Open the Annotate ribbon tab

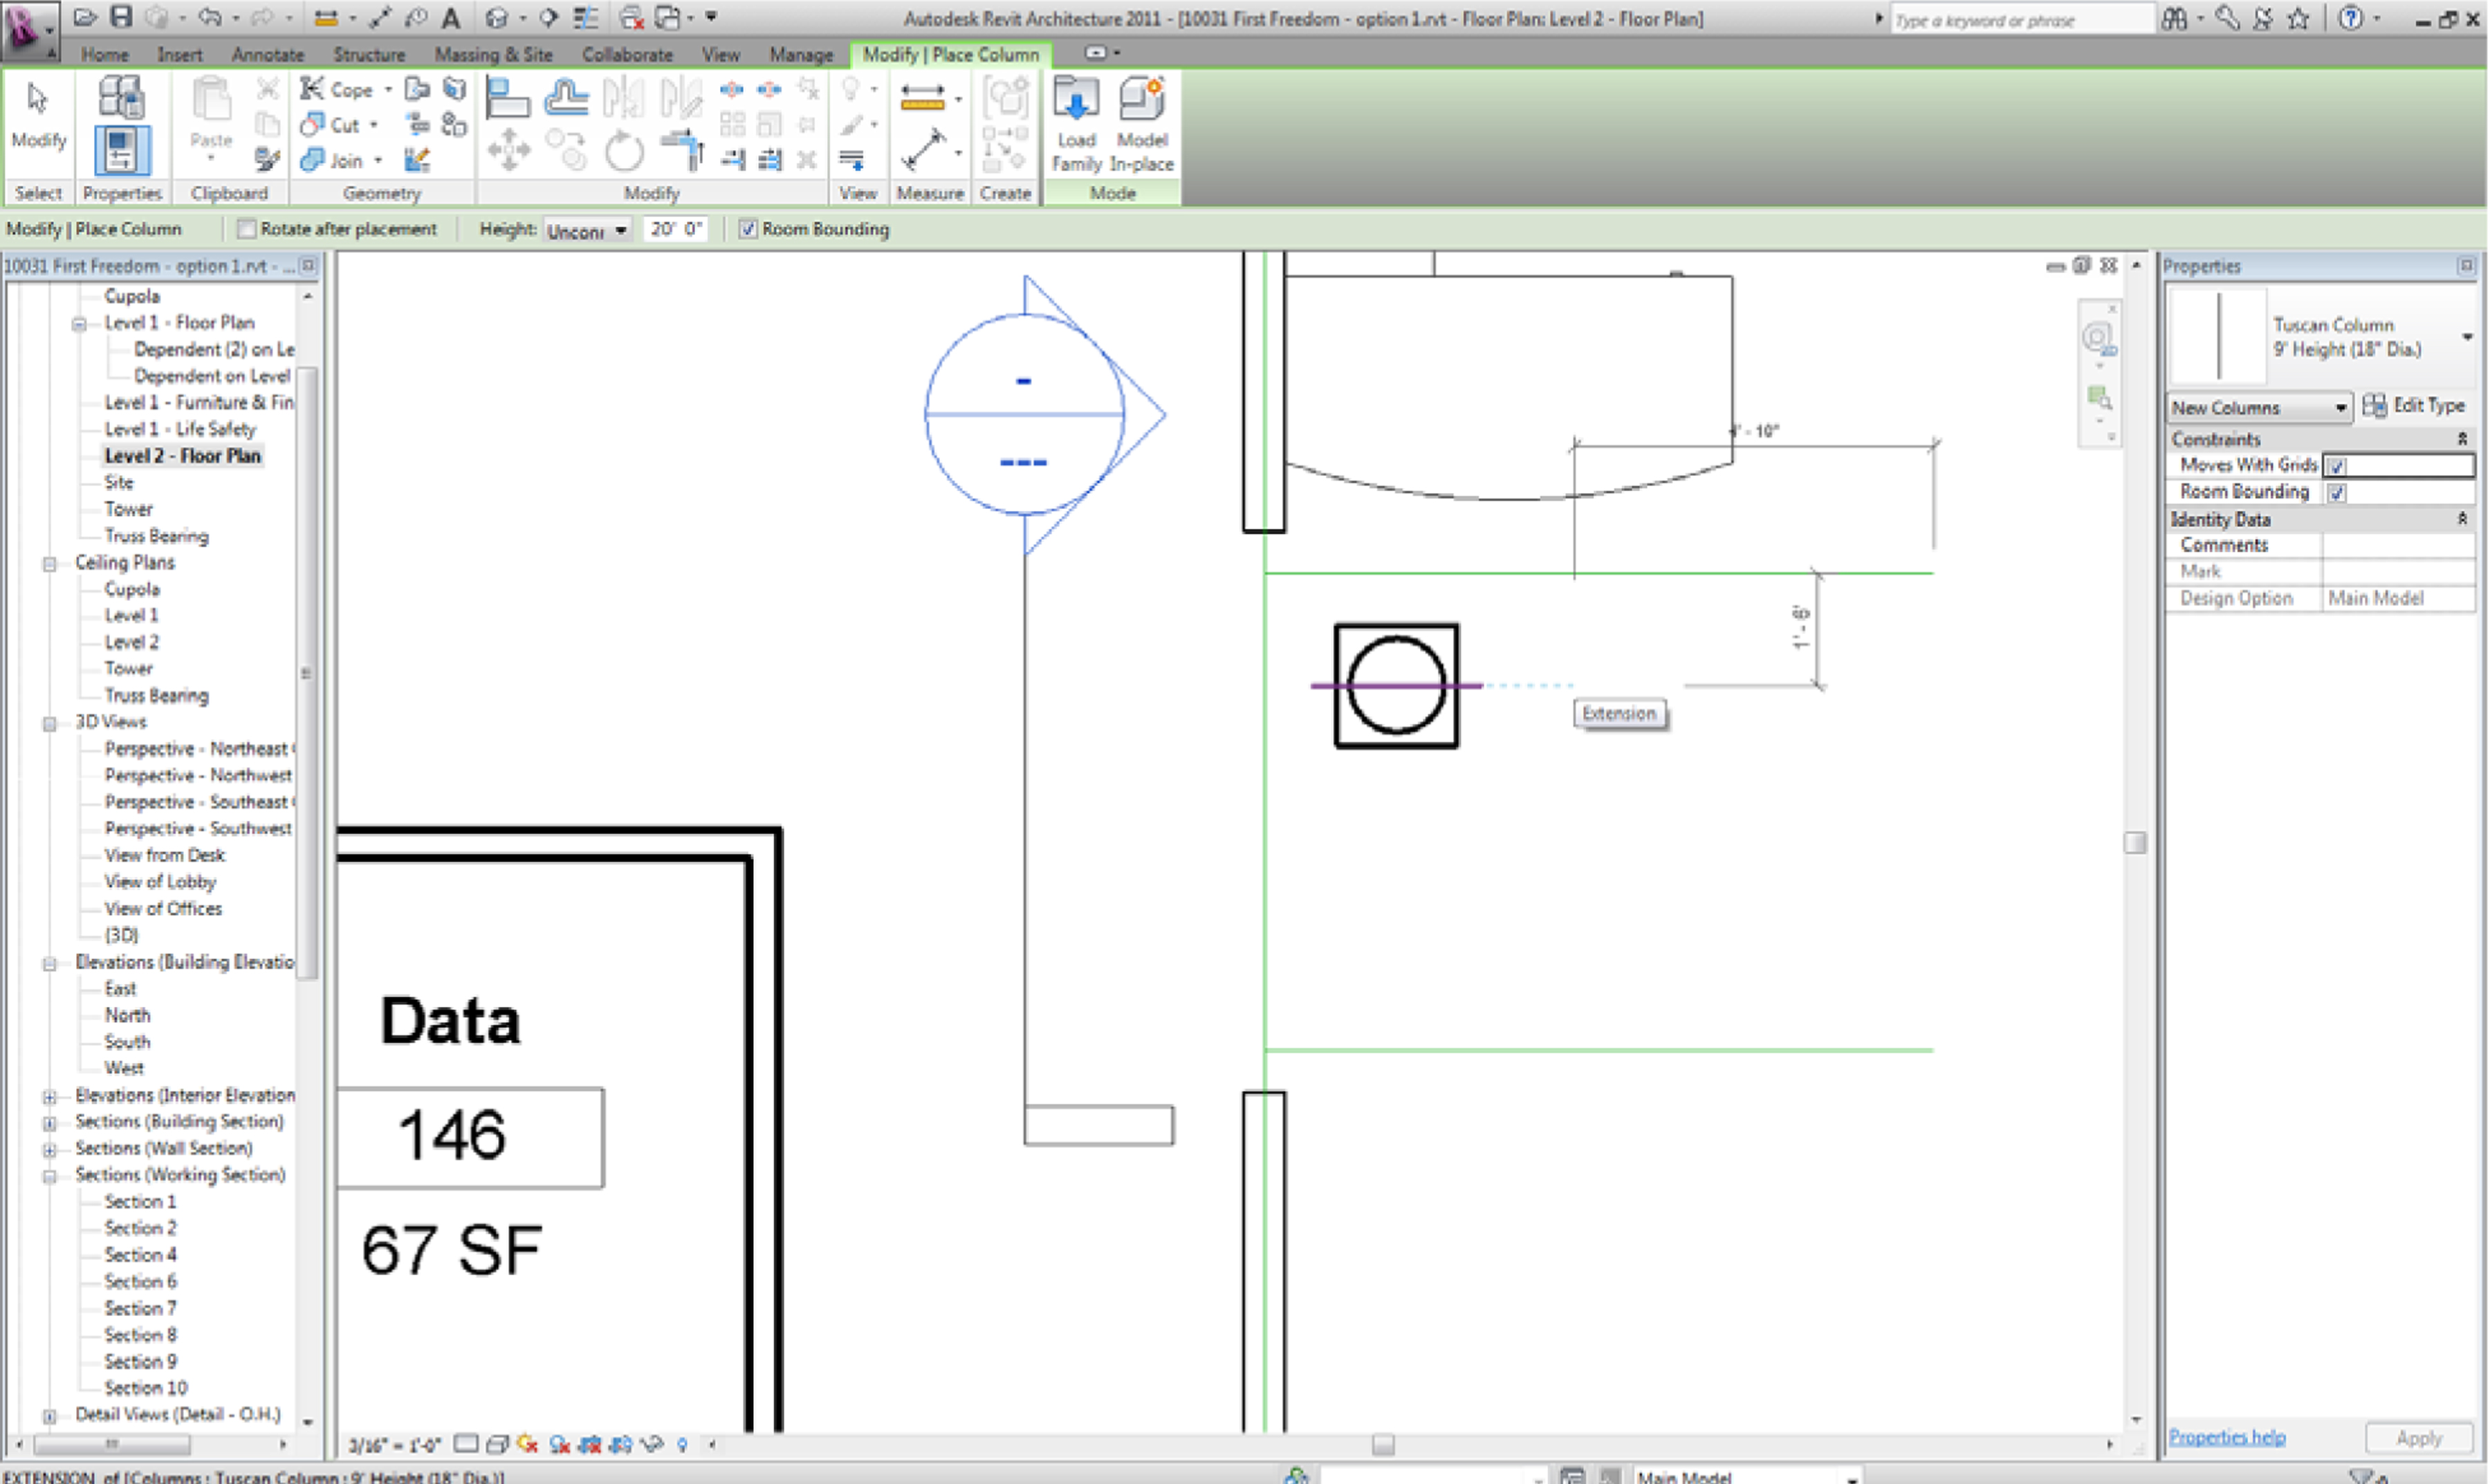coord(267,55)
